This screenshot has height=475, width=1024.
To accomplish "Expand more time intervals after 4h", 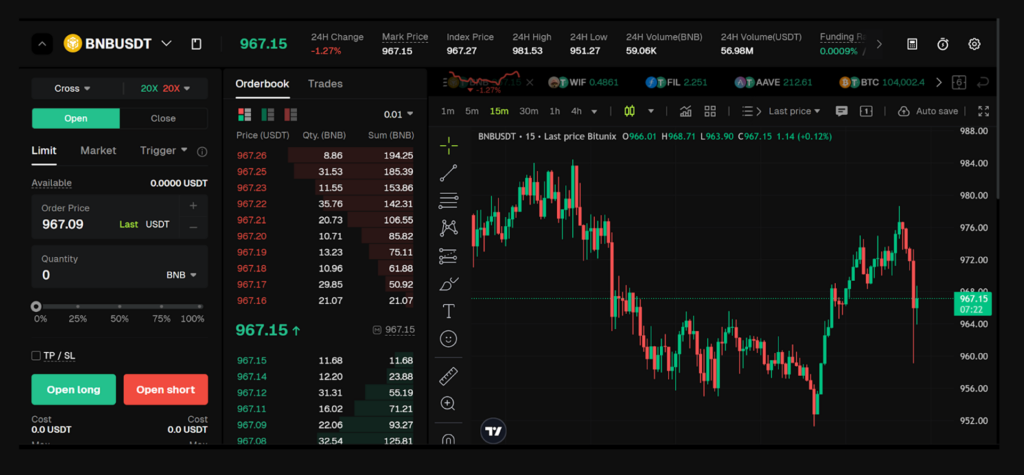I will click(594, 112).
